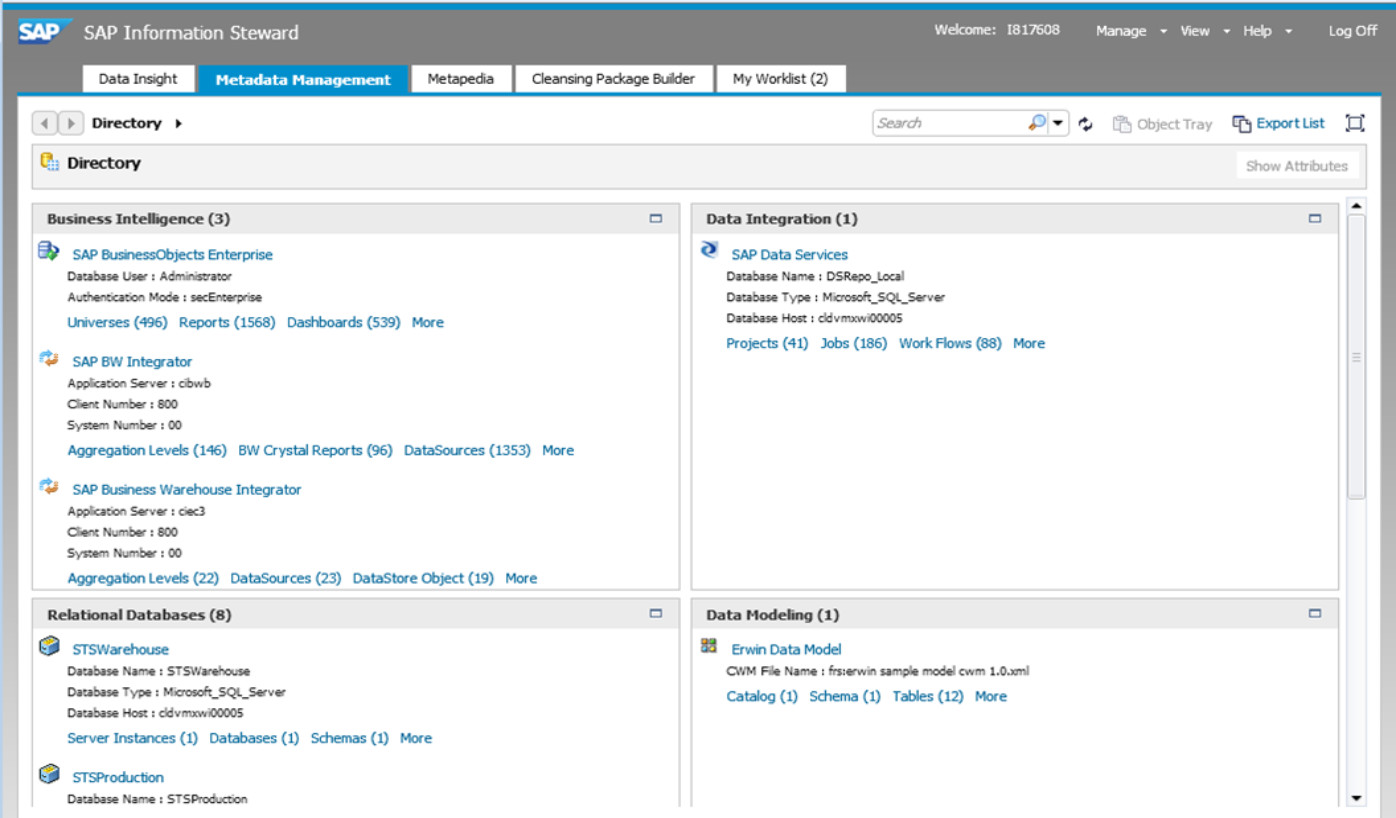Click the Export List icon button
Viewport: 1396px width, 818px height.
pyautogui.click(x=1242, y=124)
